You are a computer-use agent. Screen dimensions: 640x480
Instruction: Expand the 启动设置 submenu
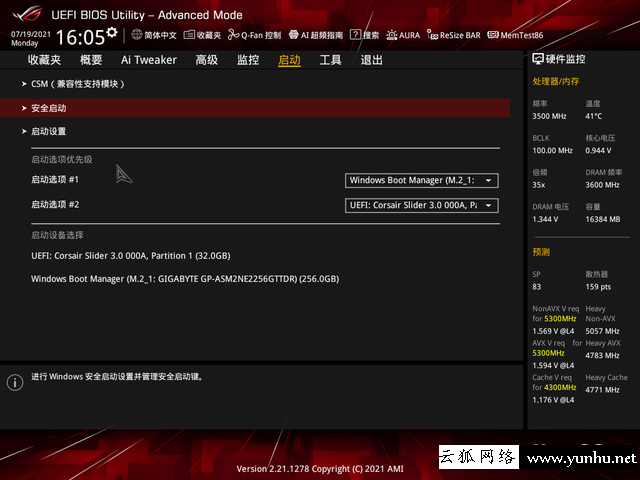255,131
